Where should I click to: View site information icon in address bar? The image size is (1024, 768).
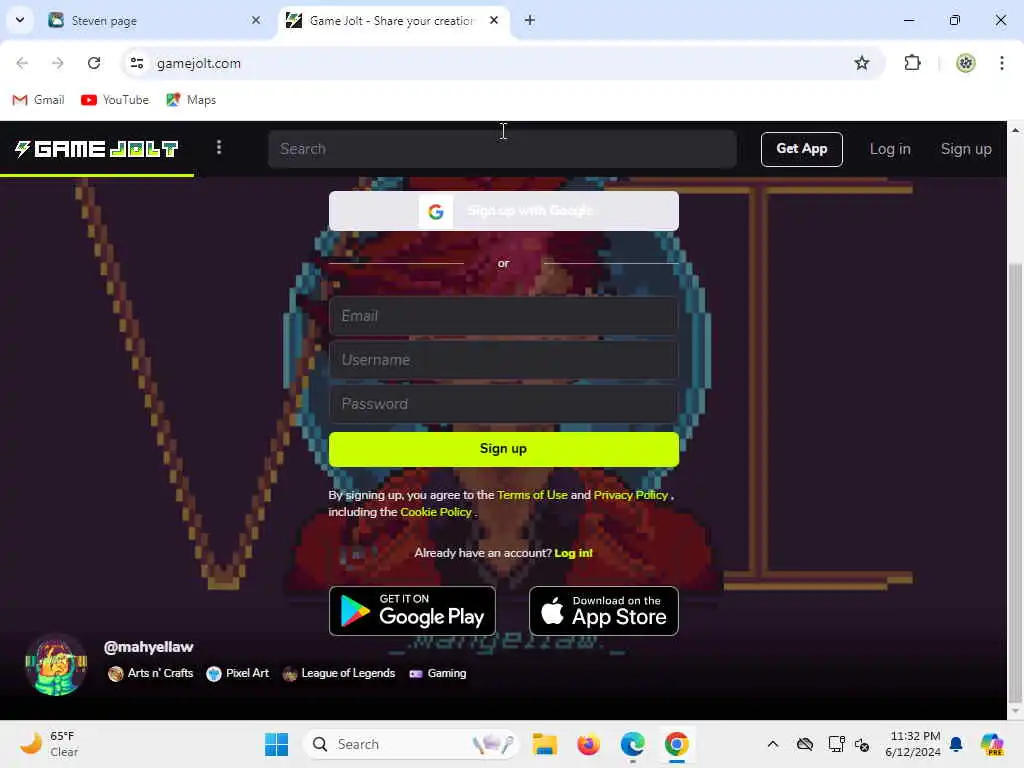136,63
